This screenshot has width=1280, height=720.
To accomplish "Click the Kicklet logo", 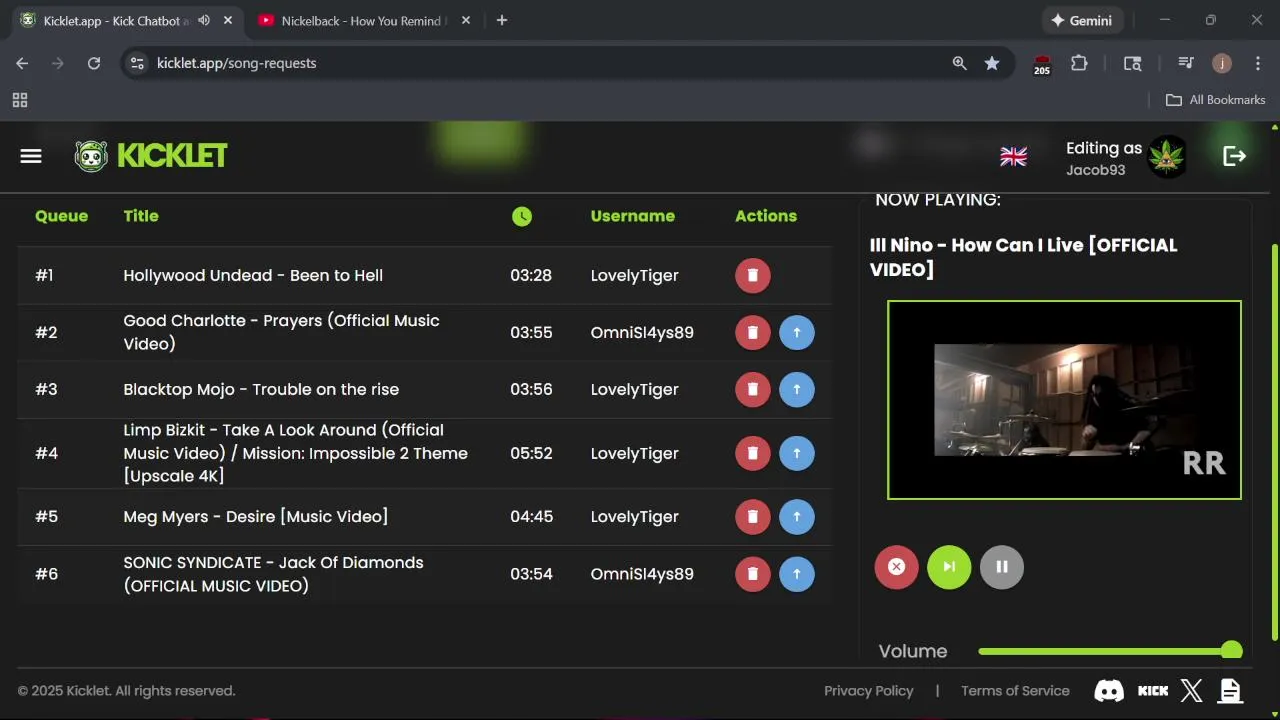I will (151, 156).
